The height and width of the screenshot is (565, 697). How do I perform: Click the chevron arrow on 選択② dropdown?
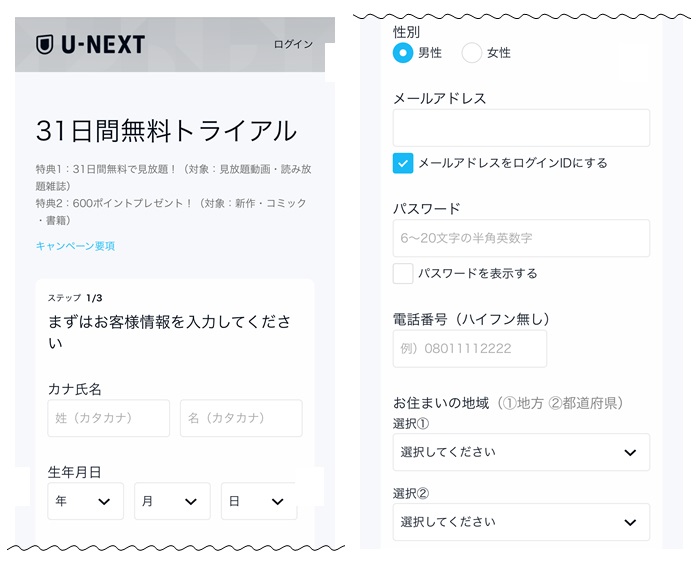pos(630,523)
